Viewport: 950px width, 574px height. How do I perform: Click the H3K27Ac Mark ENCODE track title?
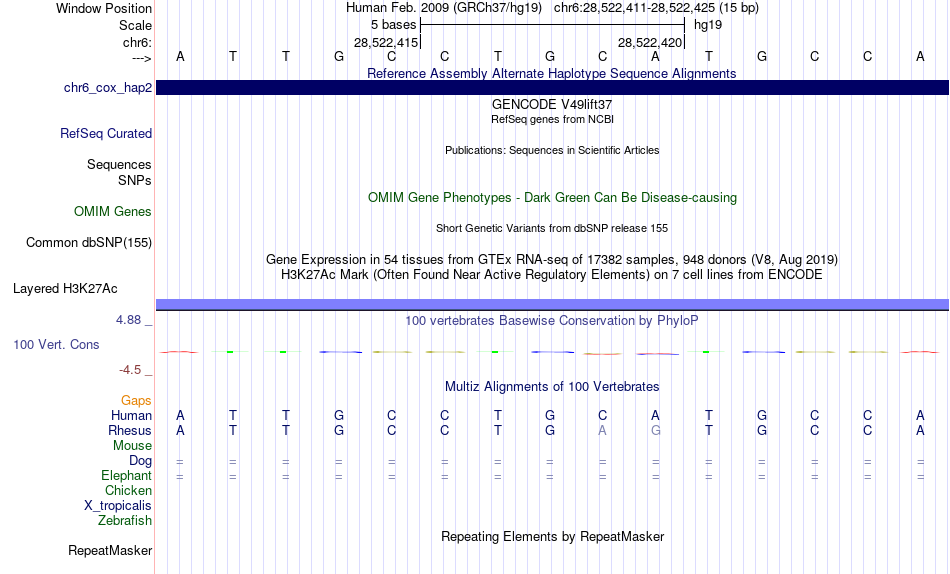pyautogui.click(x=552, y=275)
